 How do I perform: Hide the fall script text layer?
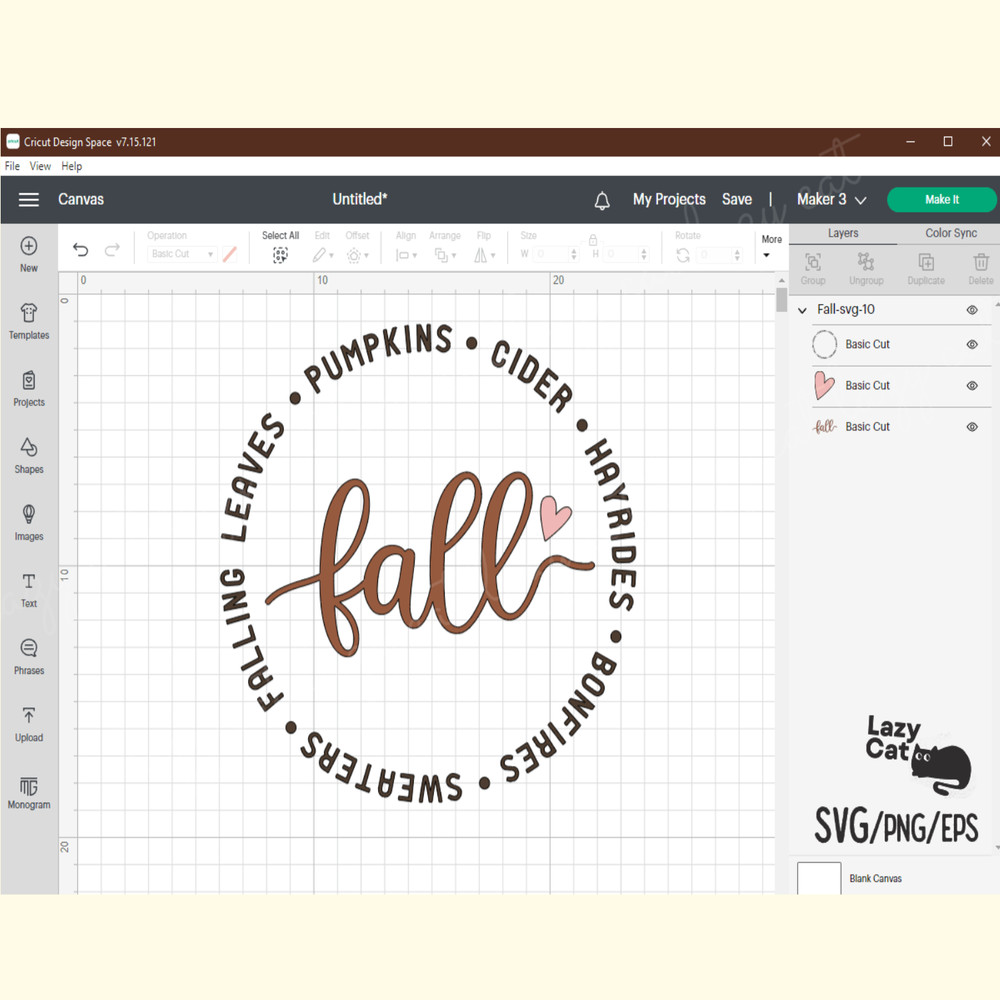[x=971, y=427]
